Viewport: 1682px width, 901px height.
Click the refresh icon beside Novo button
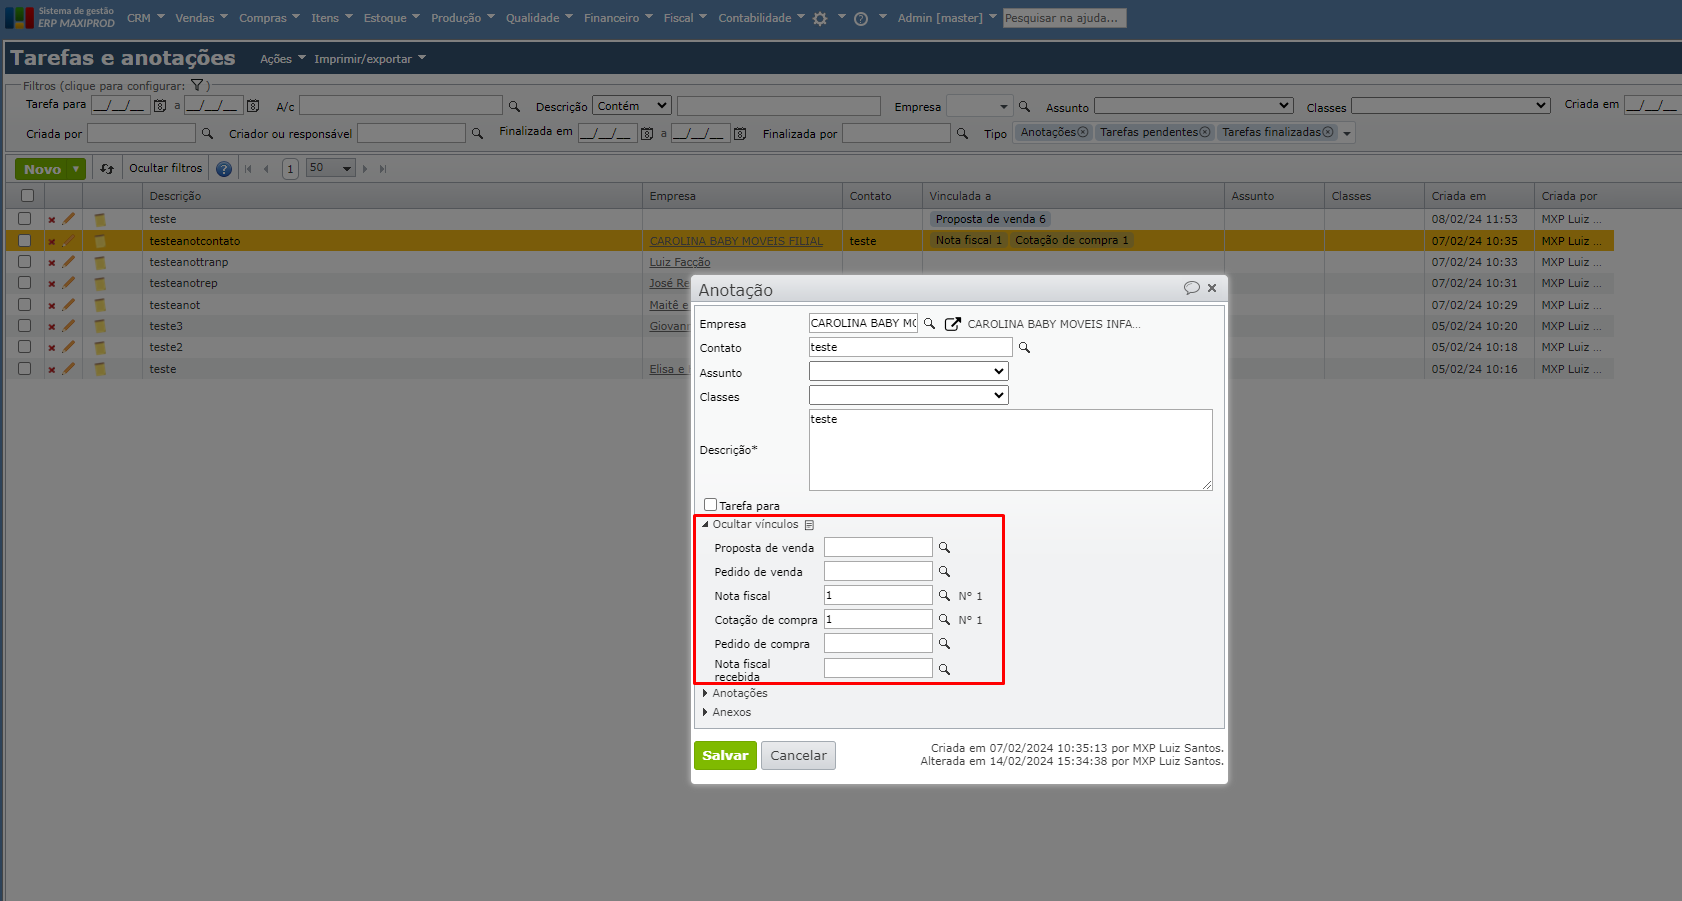tap(107, 169)
